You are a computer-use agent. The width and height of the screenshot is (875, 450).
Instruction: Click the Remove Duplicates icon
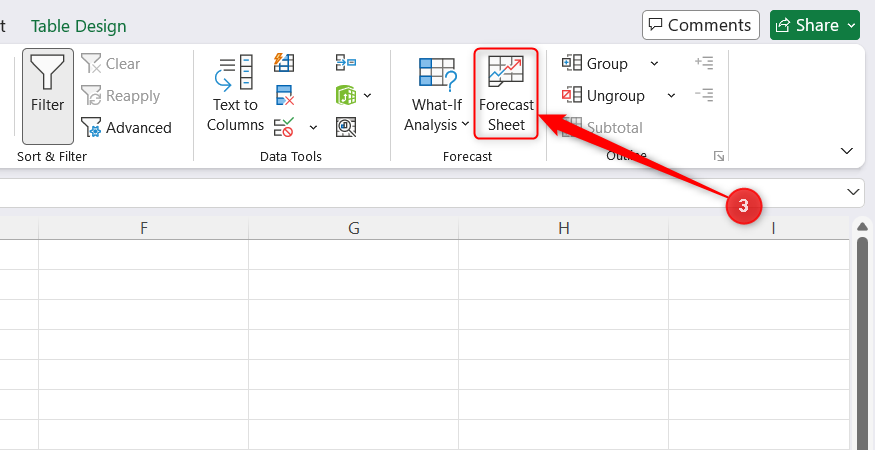(285, 95)
